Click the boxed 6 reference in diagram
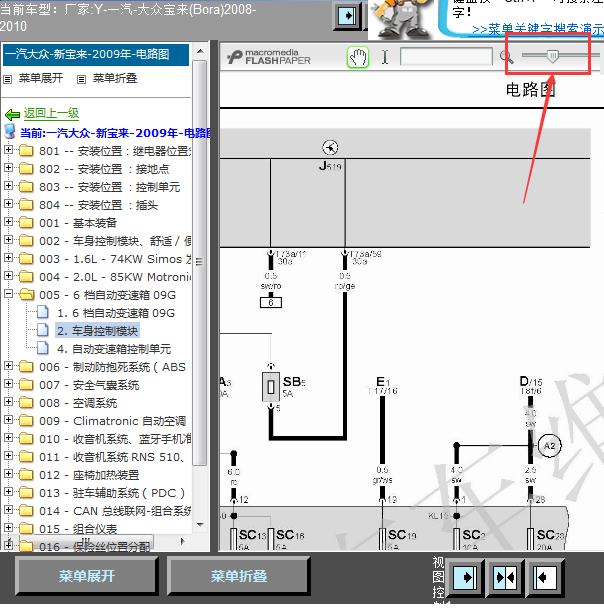The image size is (604, 613). [271, 302]
